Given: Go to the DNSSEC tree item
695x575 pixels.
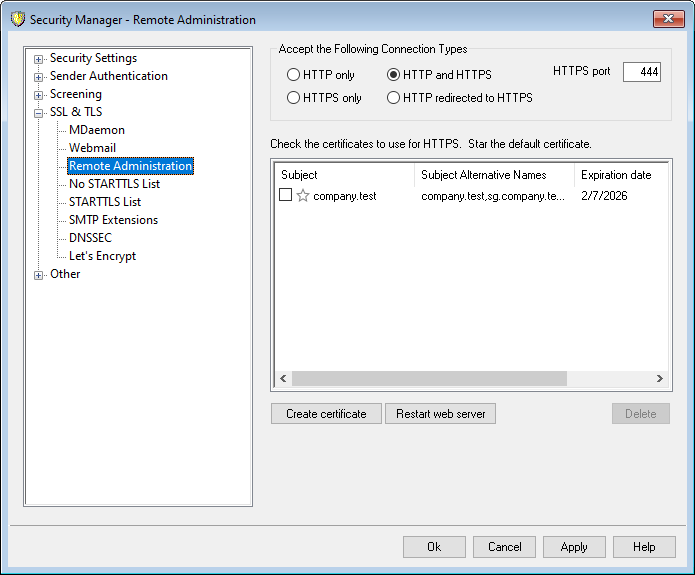Looking at the screenshot, I should pos(90,238).
